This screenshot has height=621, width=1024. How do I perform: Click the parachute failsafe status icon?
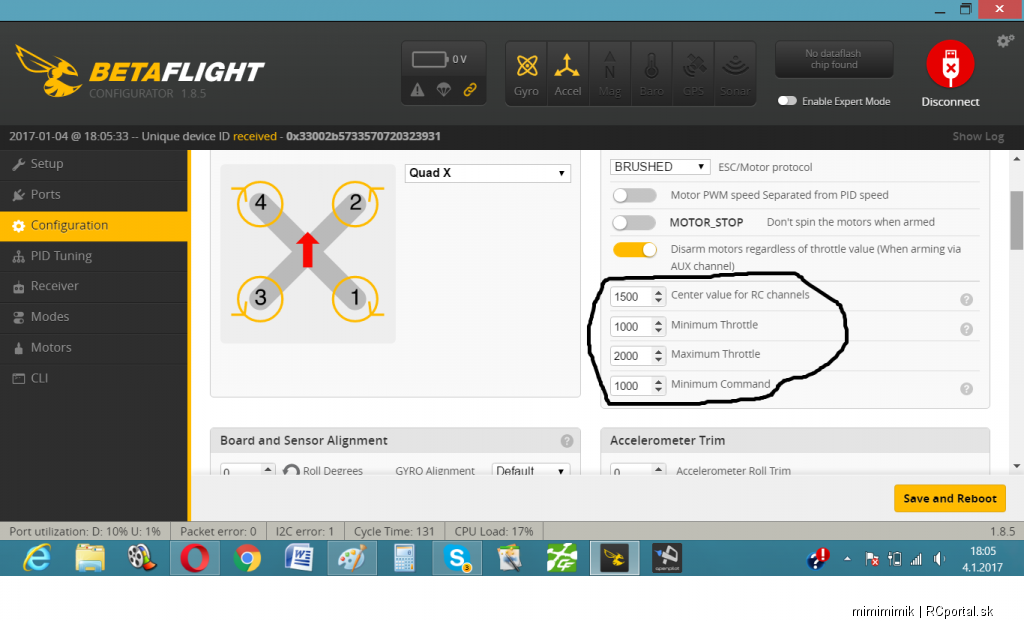443,90
